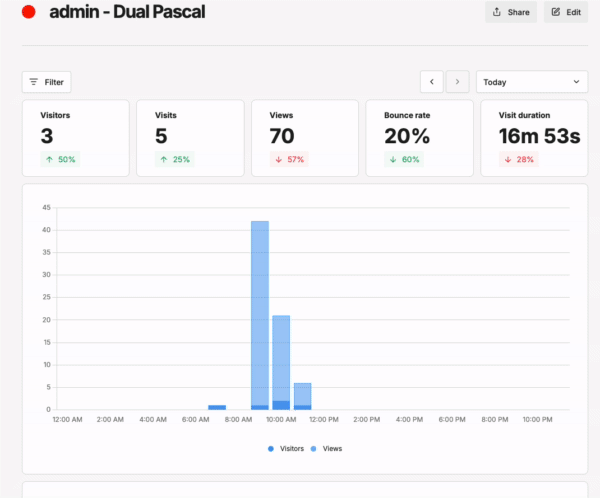Click the Edit button
The image size is (600, 498).
click(566, 12)
